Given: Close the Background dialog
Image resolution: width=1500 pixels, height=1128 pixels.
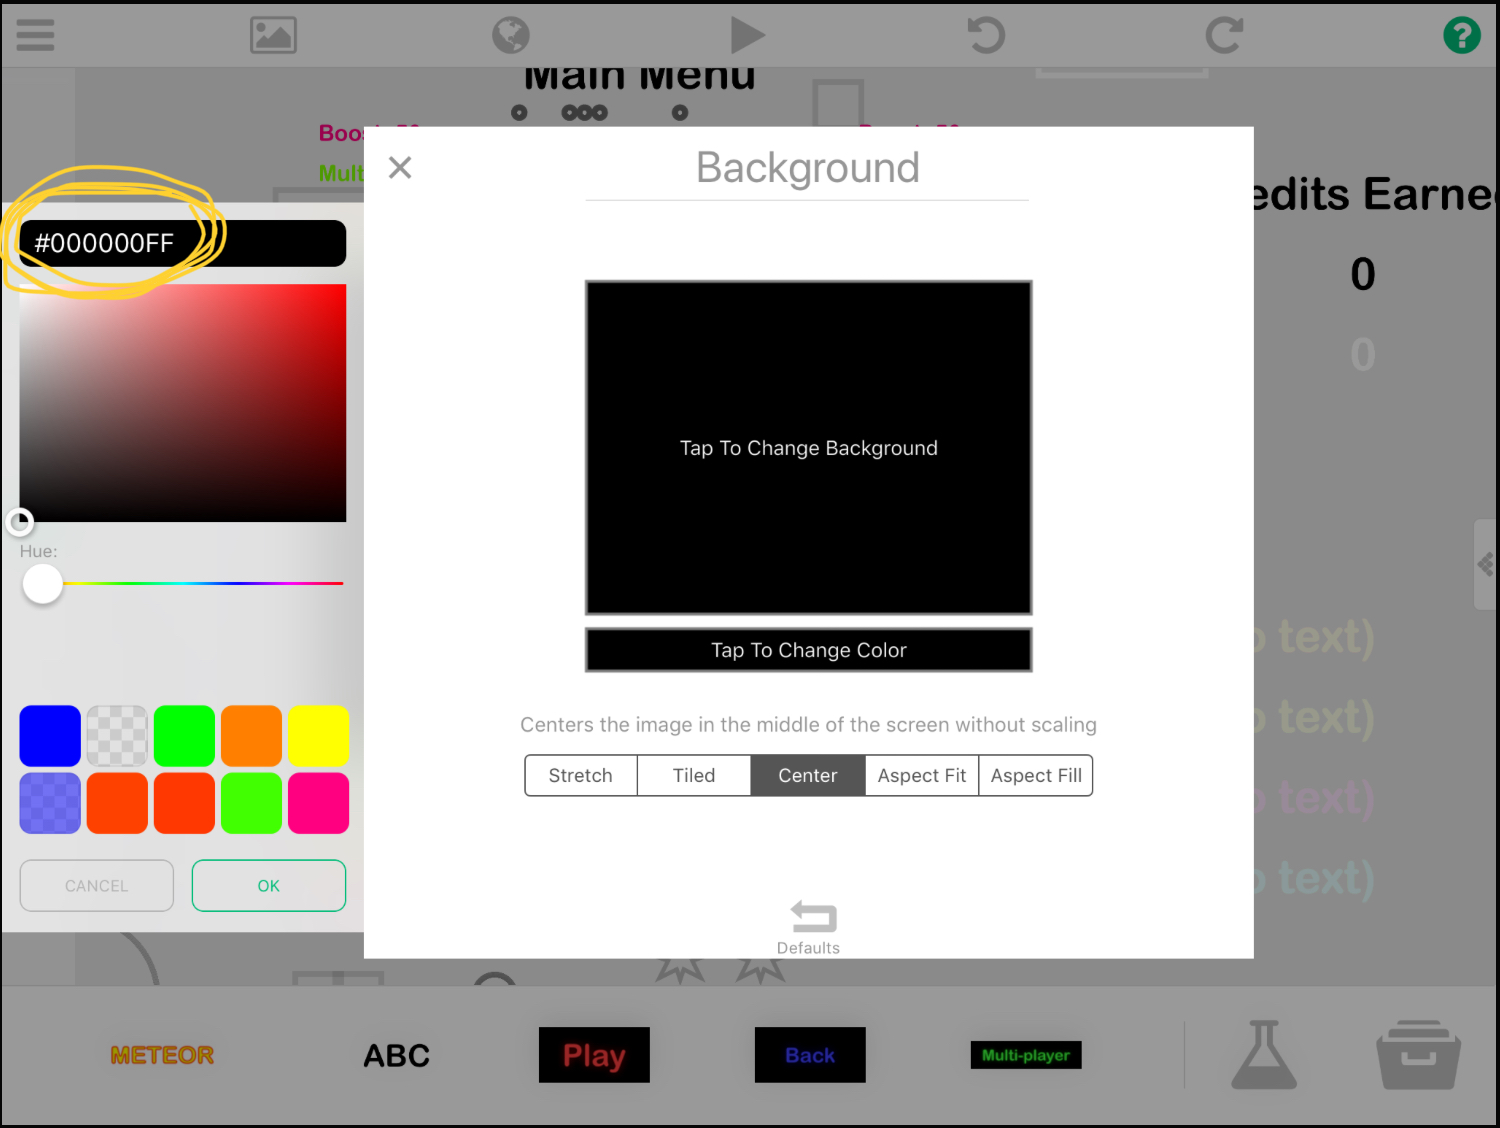Looking at the screenshot, I should pos(400,168).
